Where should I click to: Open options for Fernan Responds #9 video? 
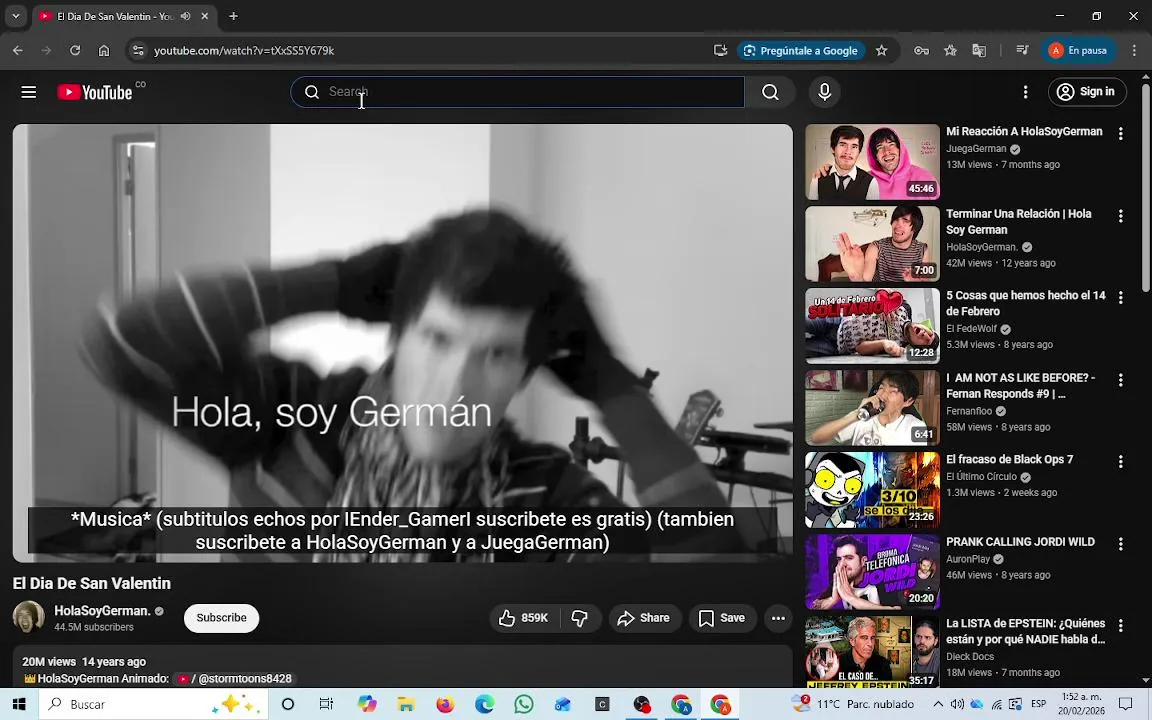(x=1120, y=380)
